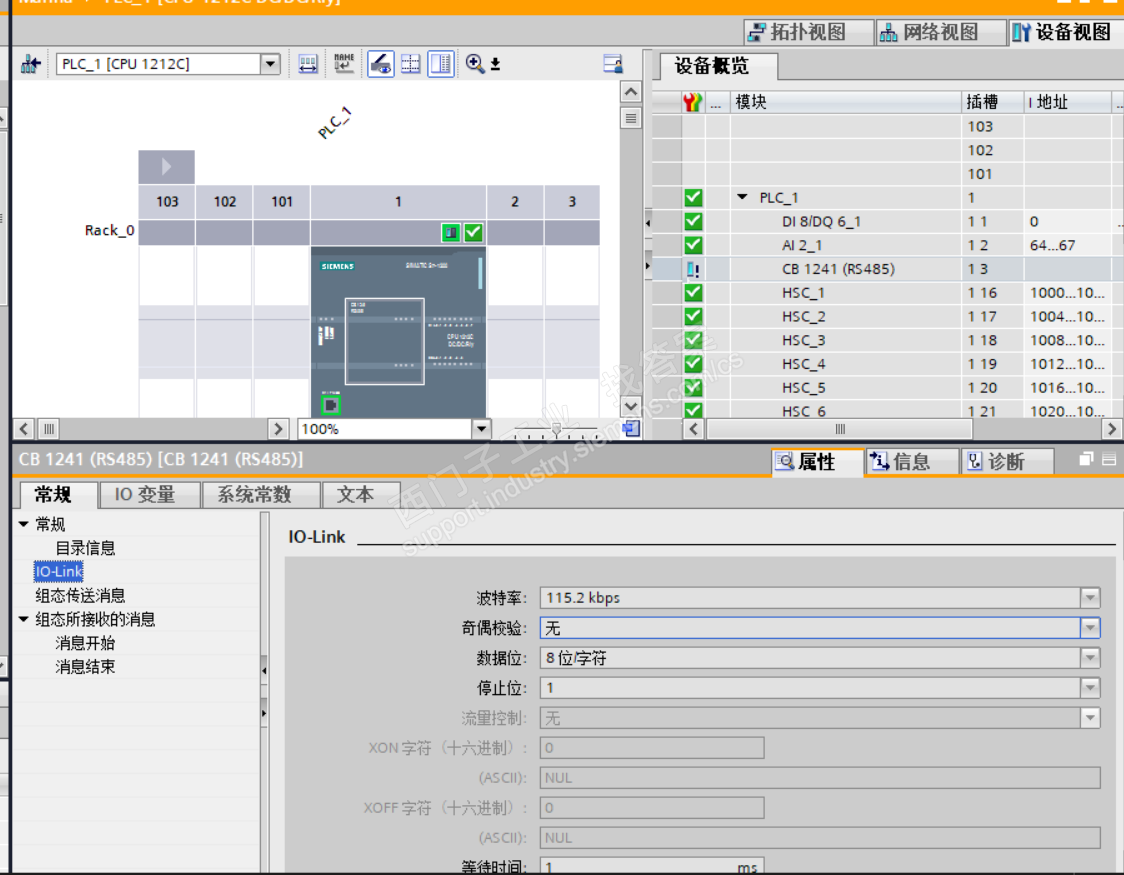Click the grid snap toolbar icon
This screenshot has width=1124, height=875.
point(411,64)
